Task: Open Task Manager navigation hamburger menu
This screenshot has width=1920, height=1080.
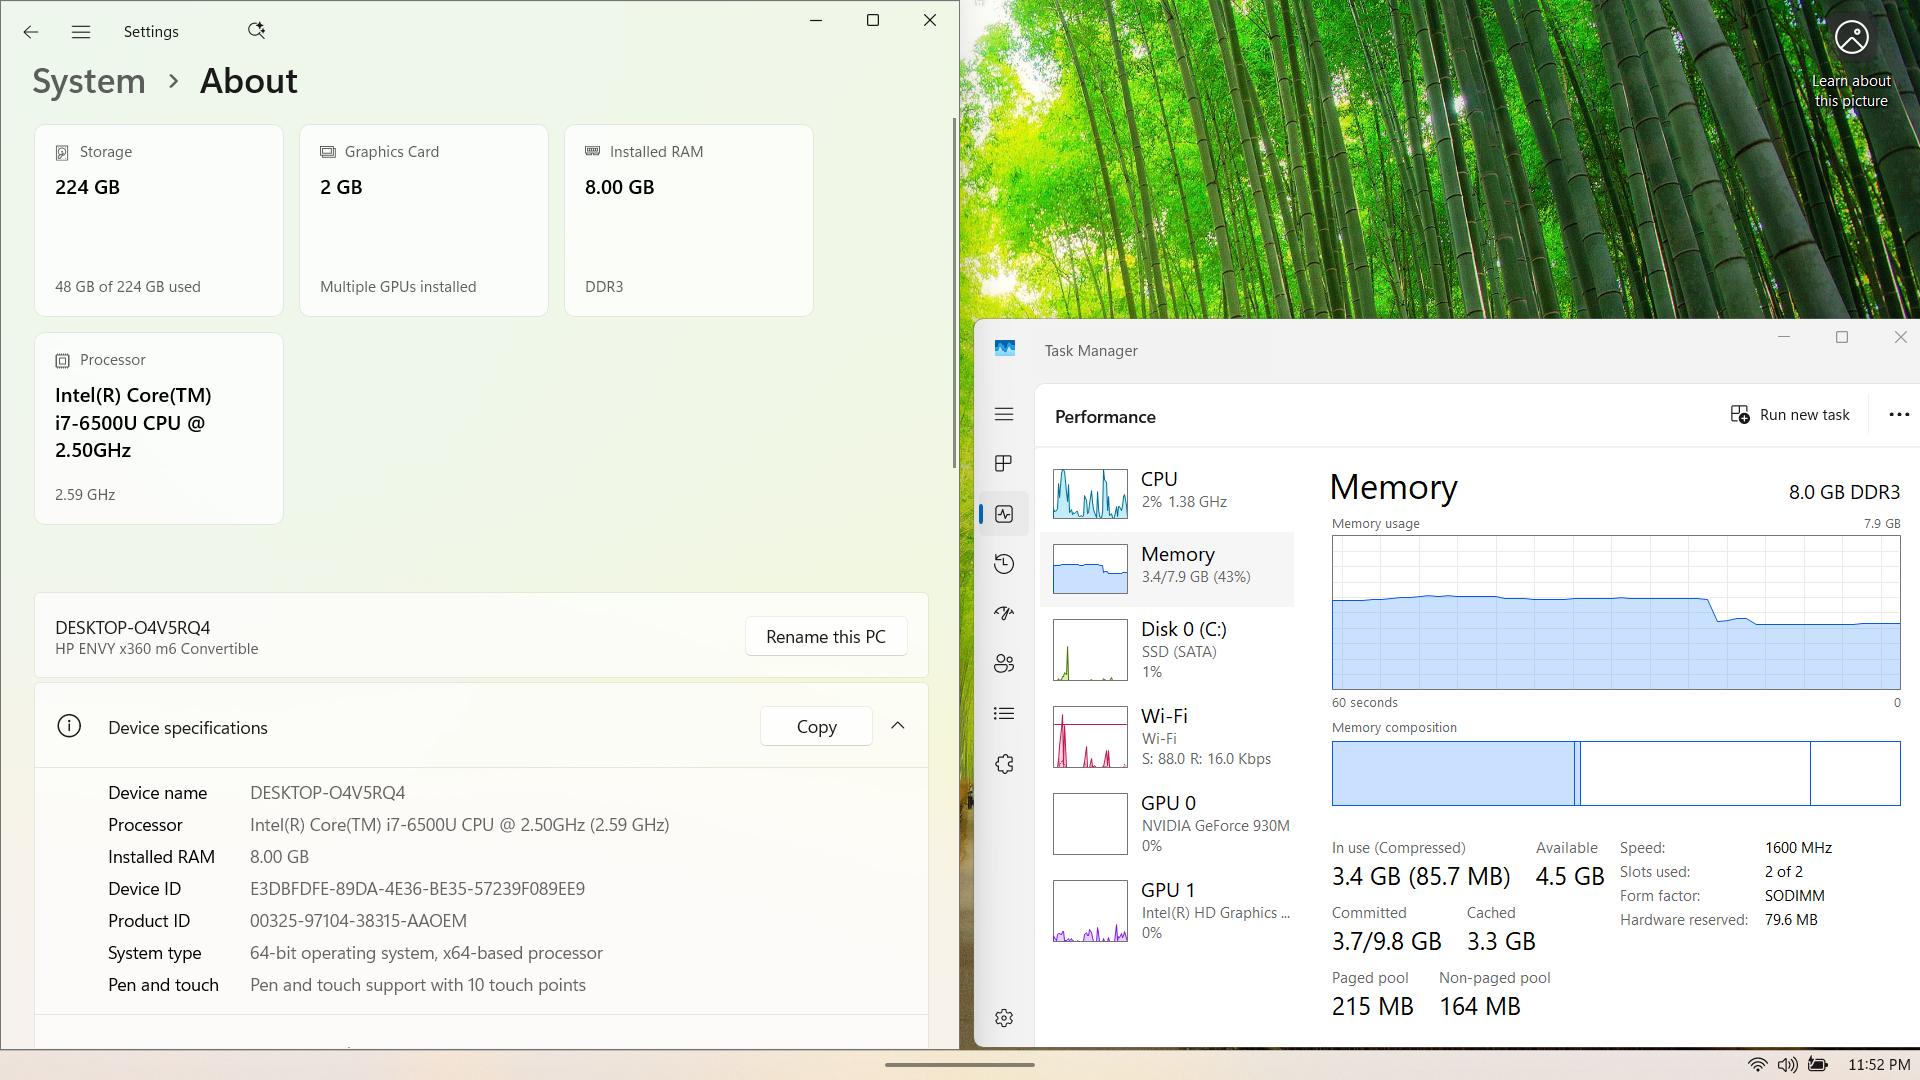Action: click(x=1004, y=414)
